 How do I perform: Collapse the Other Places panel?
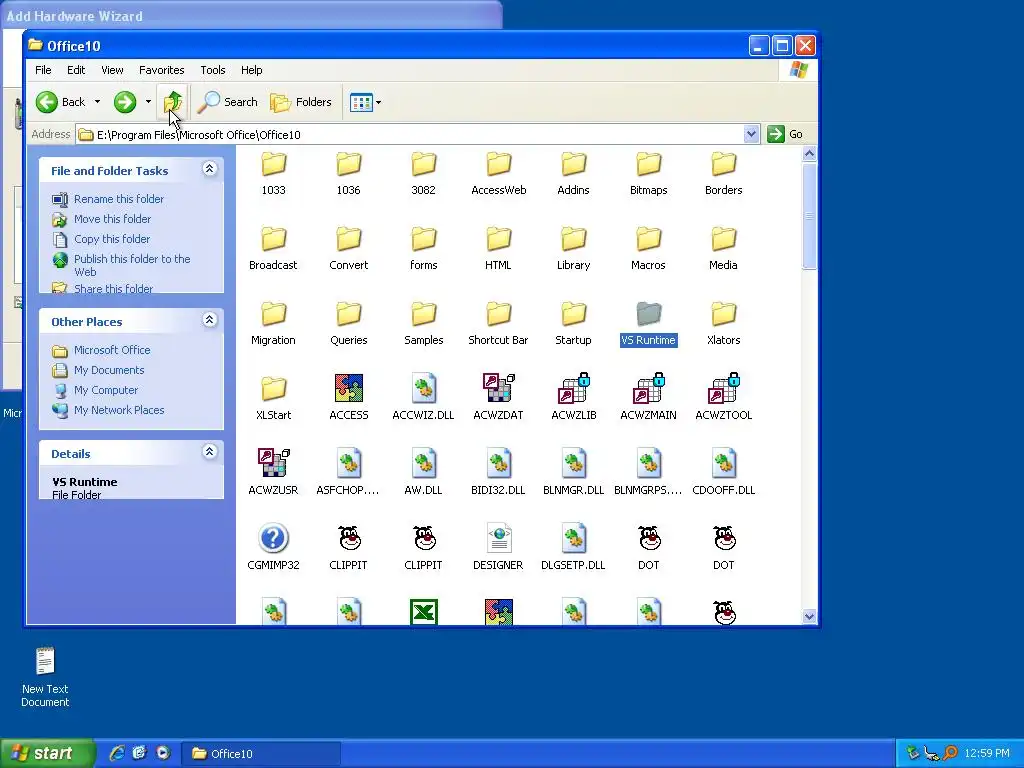point(209,320)
